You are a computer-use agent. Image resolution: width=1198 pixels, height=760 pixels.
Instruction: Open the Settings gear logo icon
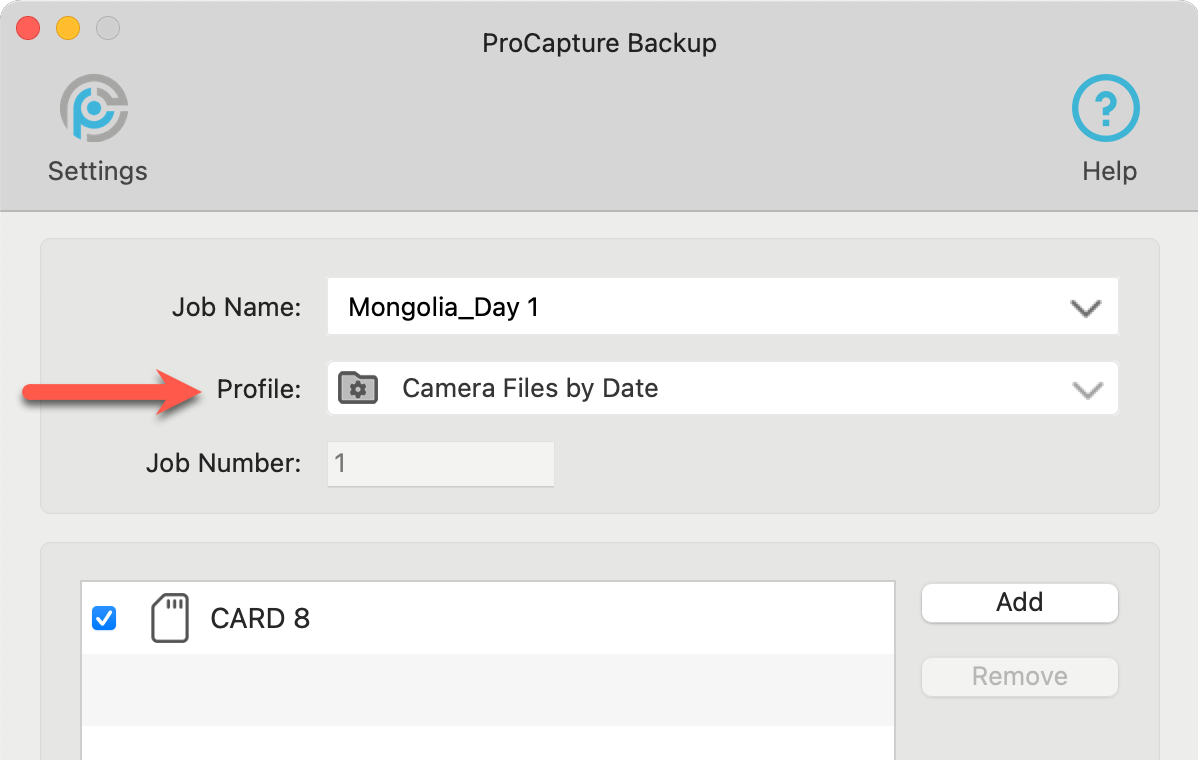tap(94, 108)
